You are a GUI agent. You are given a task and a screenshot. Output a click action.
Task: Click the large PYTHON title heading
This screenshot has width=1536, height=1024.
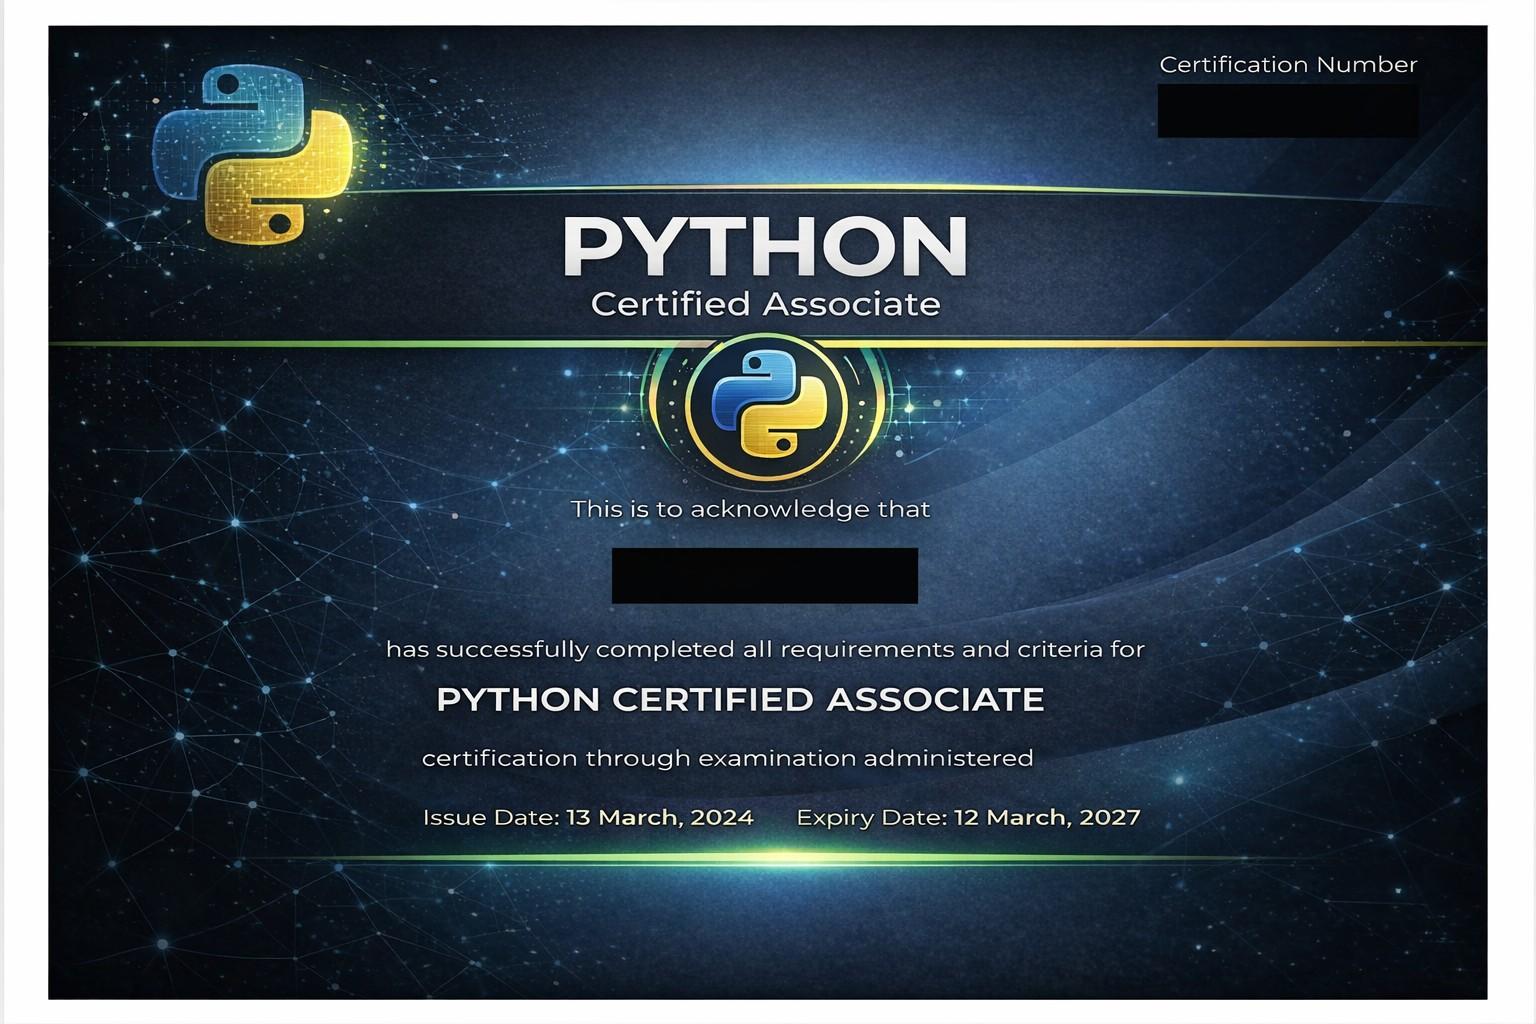click(x=764, y=245)
